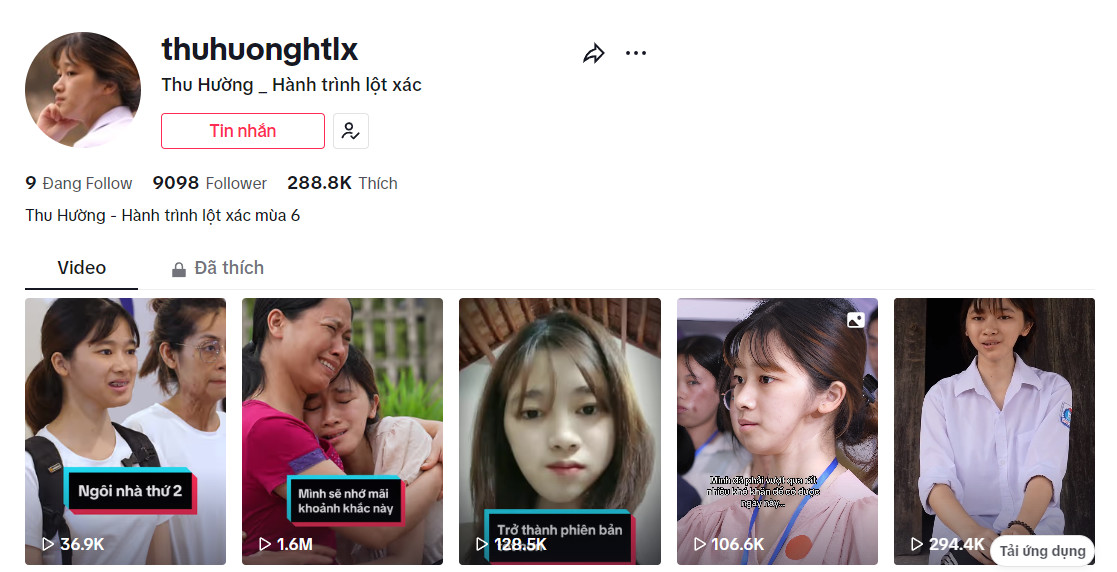This screenshot has width=1117, height=572.
Task: Click the photo-post icon on fourth thumbnail
Action: pos(856,321)
